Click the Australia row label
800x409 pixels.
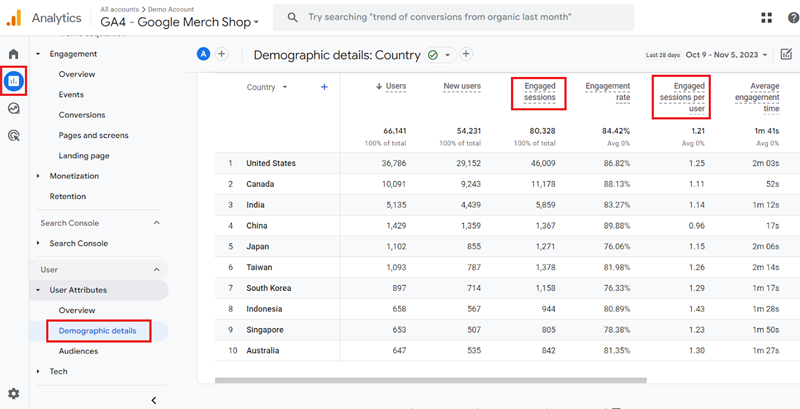(263, 351)
